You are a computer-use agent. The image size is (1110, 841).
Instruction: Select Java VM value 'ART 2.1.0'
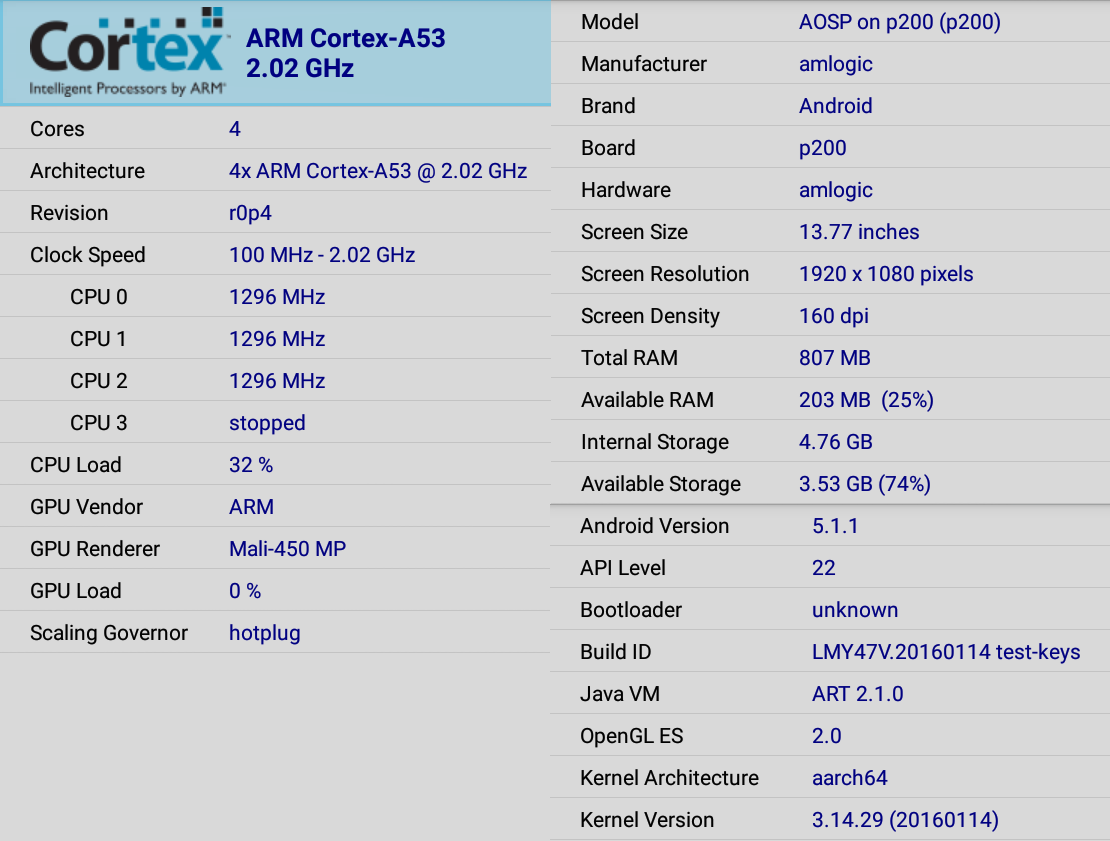[857, 694]
